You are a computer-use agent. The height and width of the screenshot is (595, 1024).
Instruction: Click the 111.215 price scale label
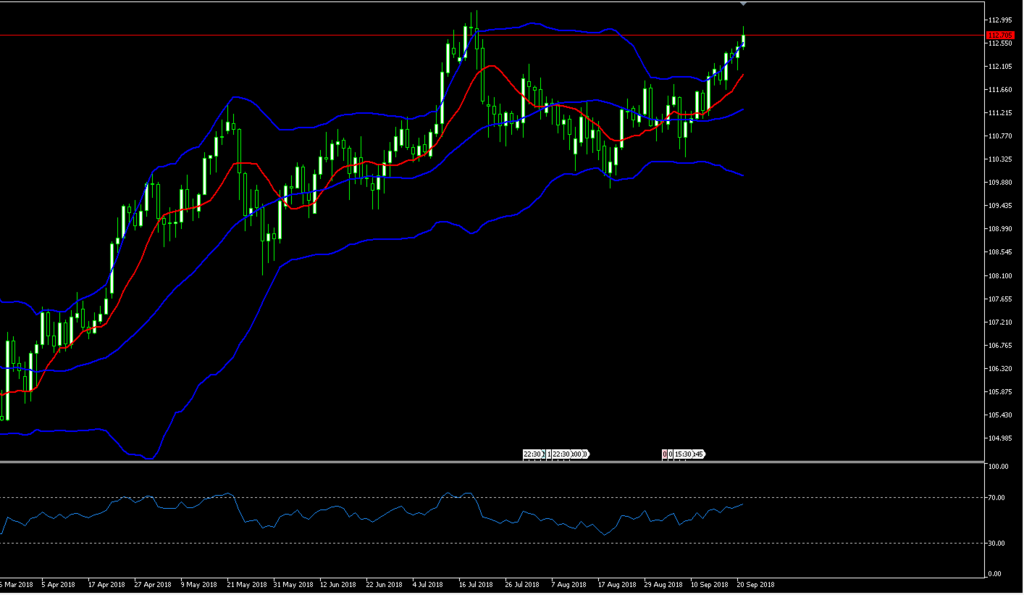[1000, 113]
